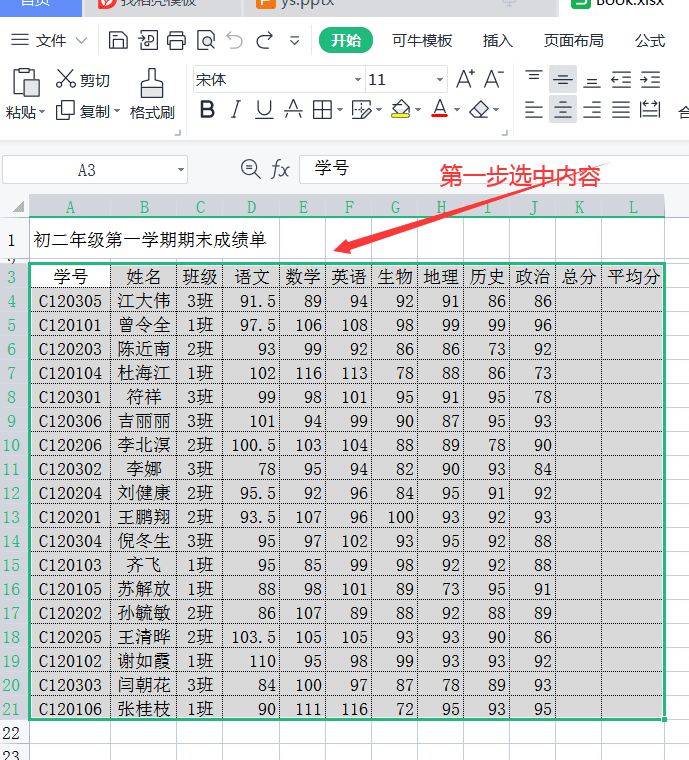Switch to the 开始 ribbon tab

[346, 40]
